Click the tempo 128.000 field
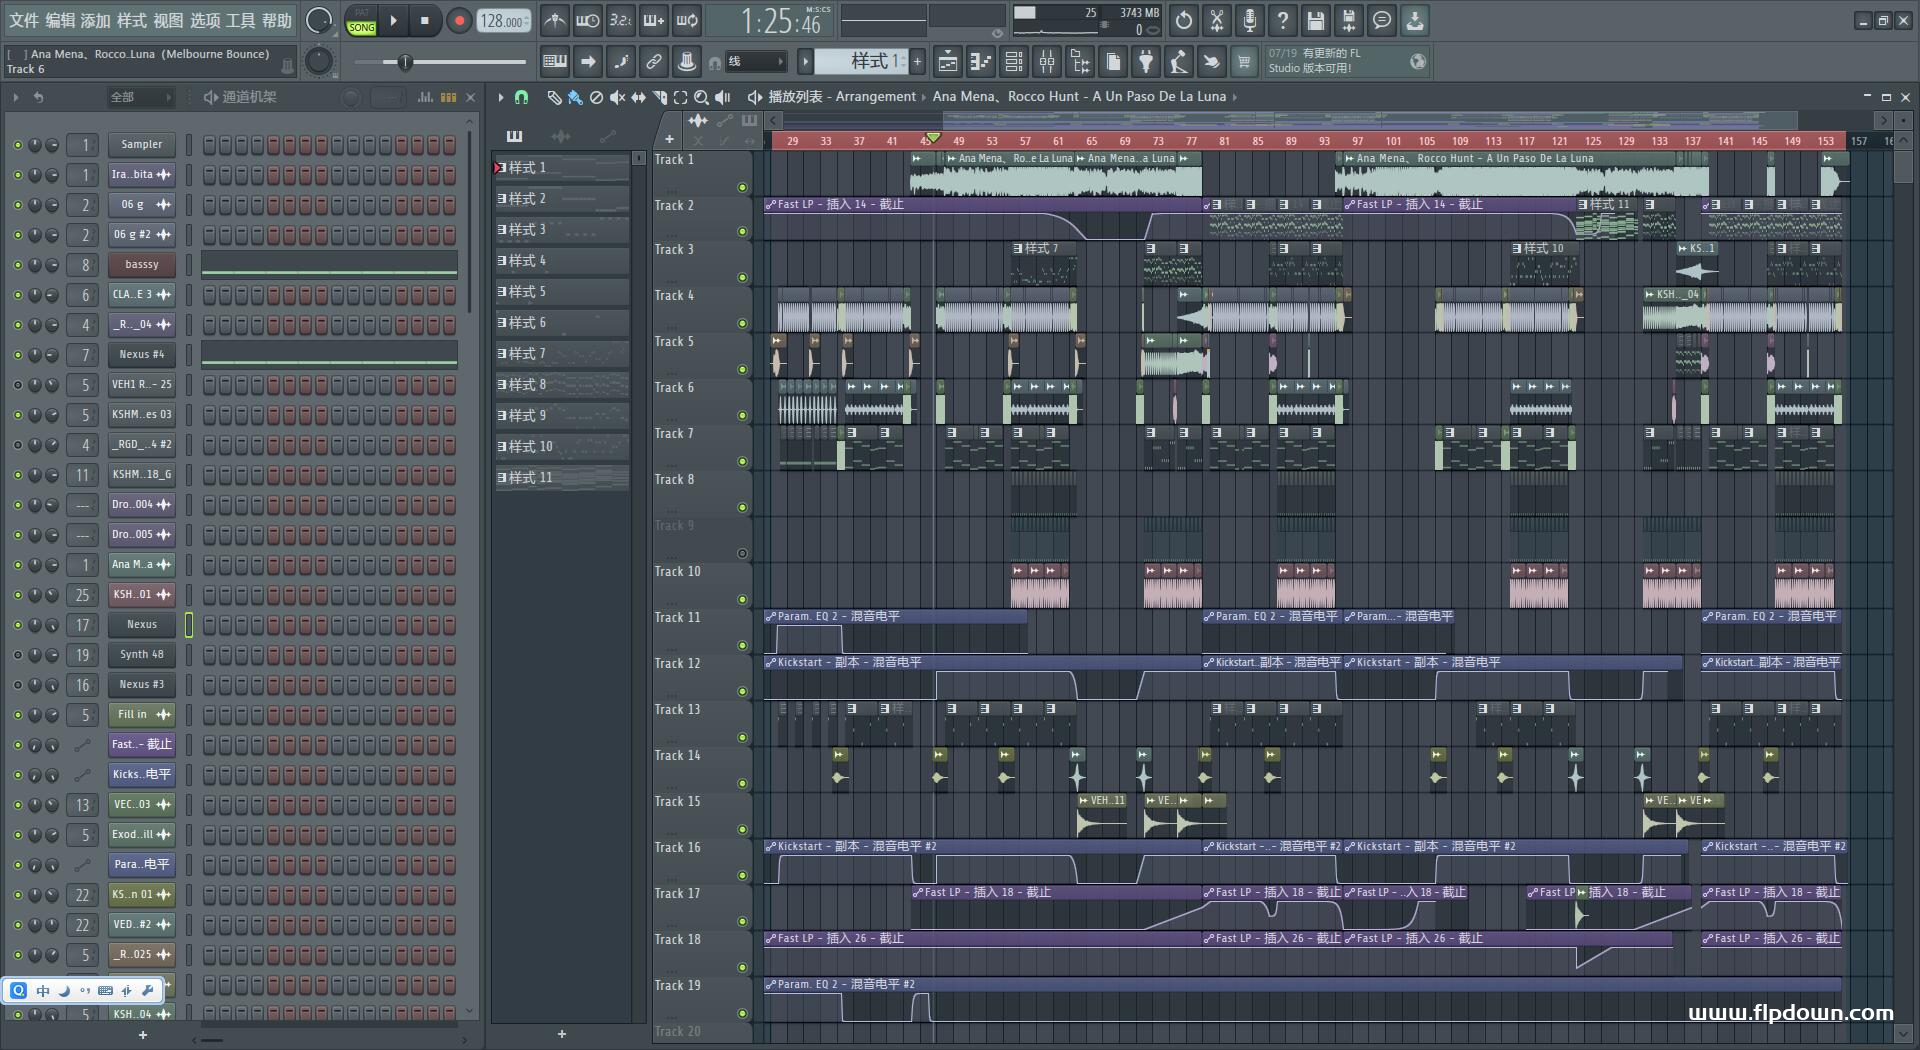Image resolution: width=1920 pixels, height=1050 pixels. [x=504, y=20]
